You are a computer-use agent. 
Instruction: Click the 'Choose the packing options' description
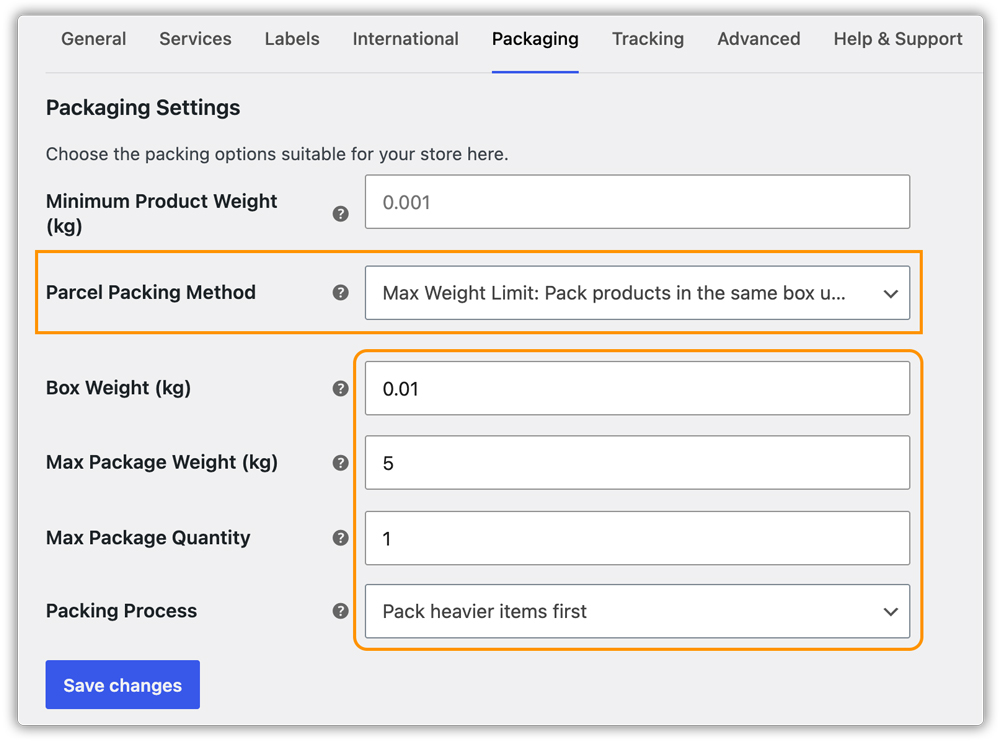[x=277, y=154]
